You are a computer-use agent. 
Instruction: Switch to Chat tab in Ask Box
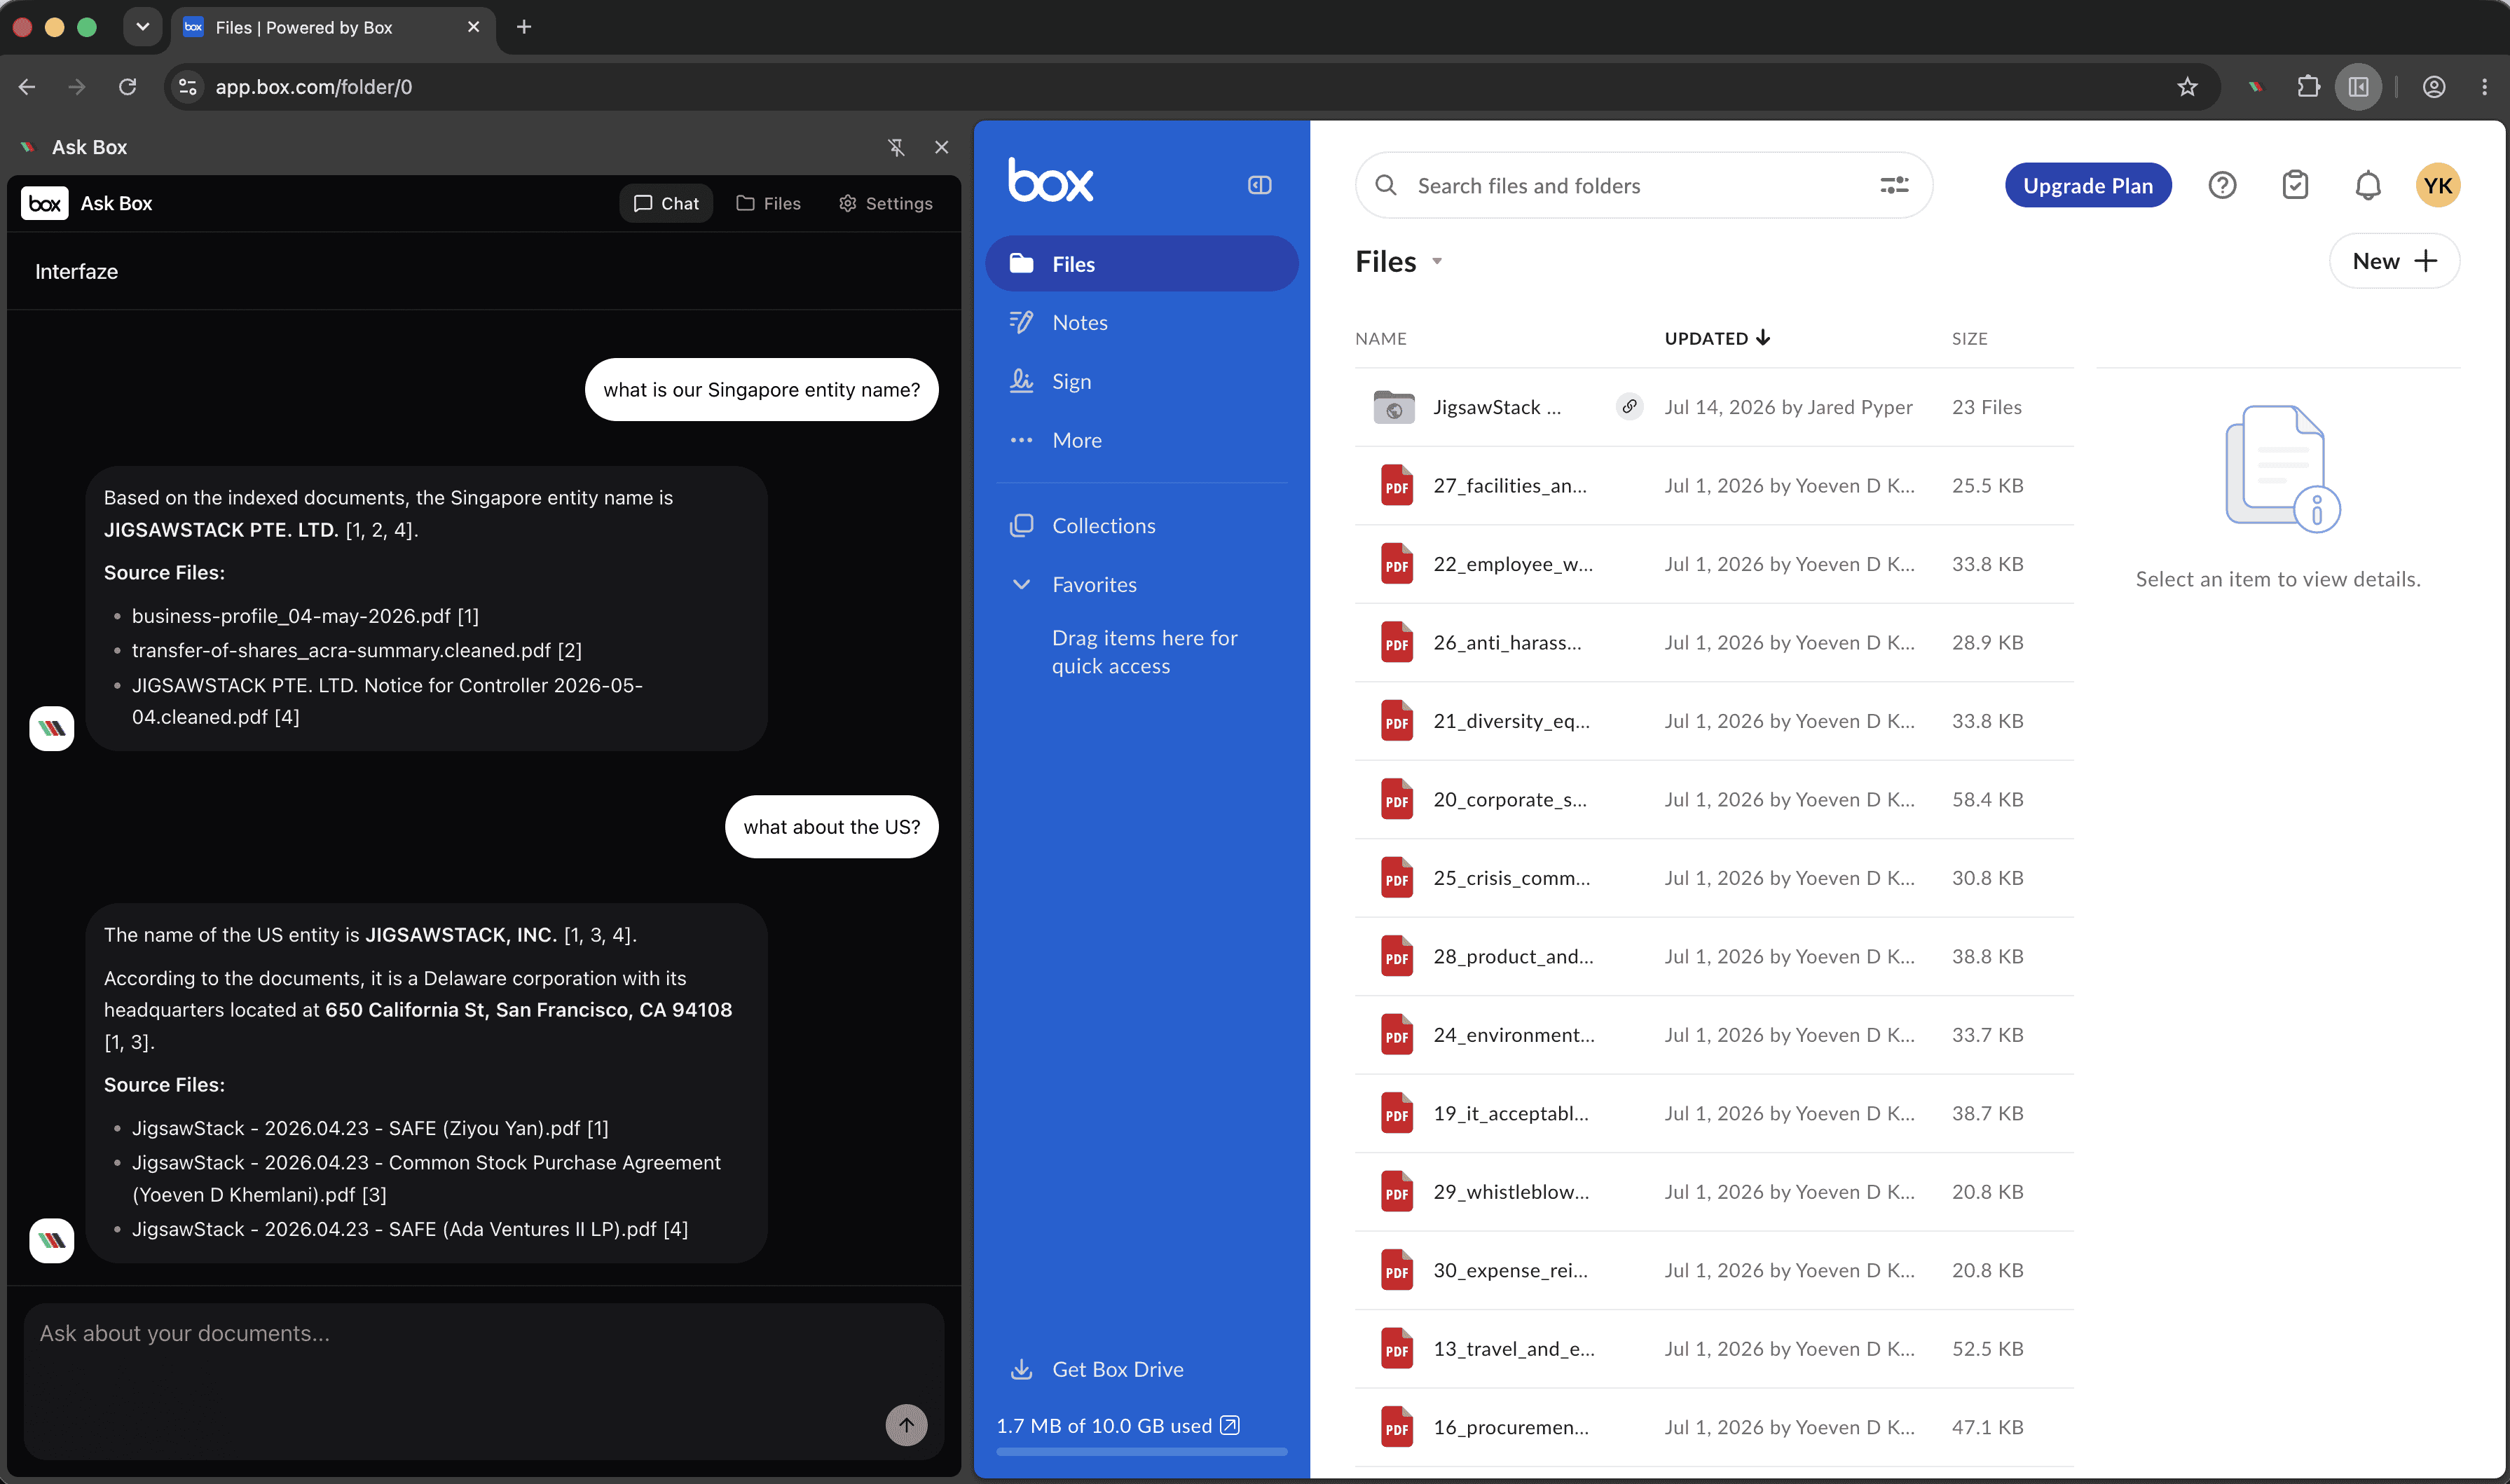tap(666, 203)
